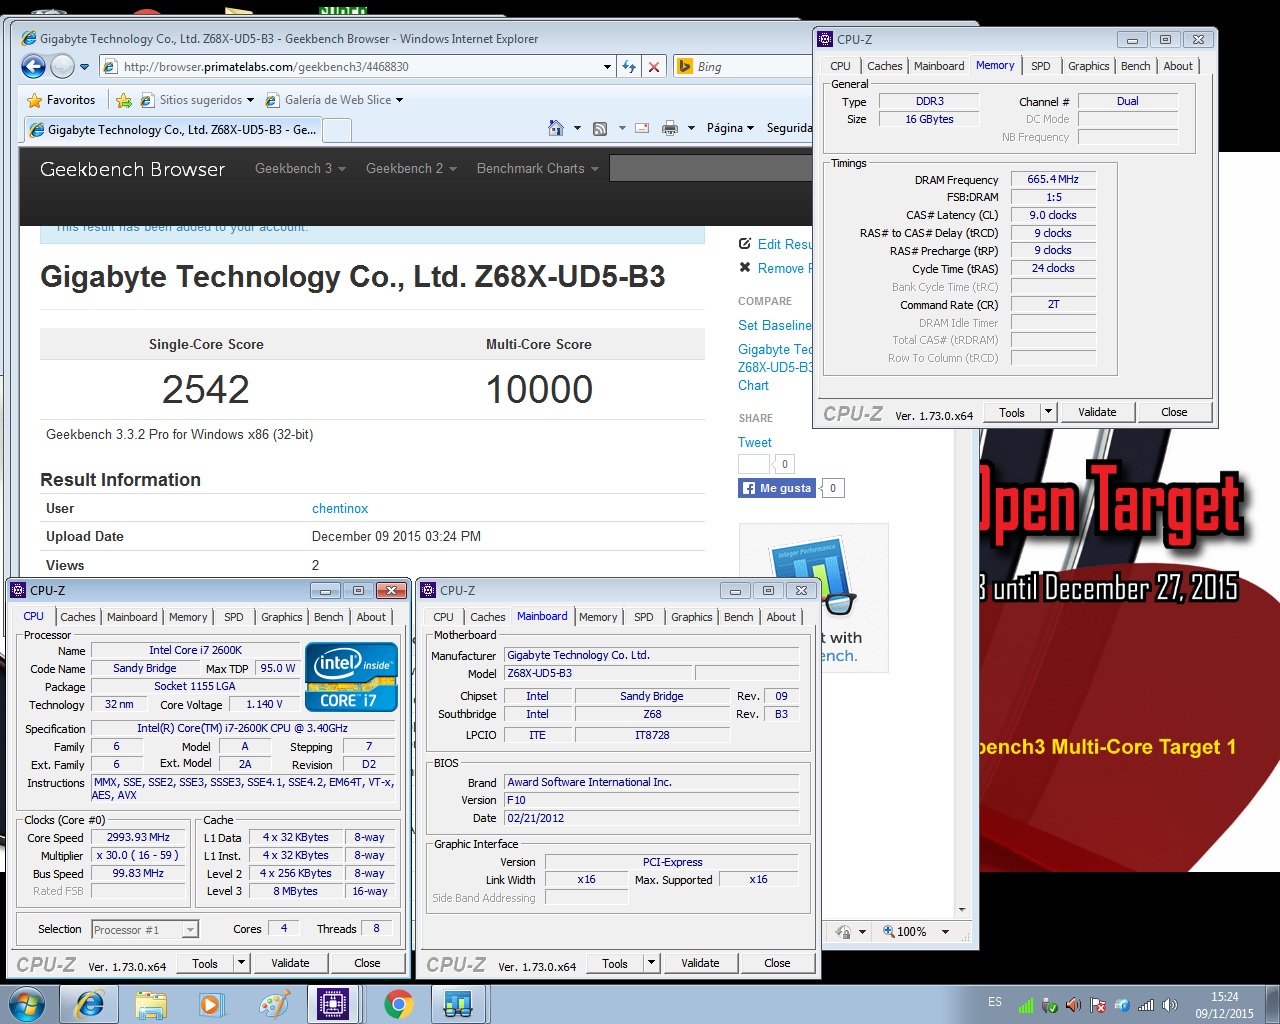
Task: Click Tools button in CPU-Z Mainboard window
Action: click(x=615, y=963)
